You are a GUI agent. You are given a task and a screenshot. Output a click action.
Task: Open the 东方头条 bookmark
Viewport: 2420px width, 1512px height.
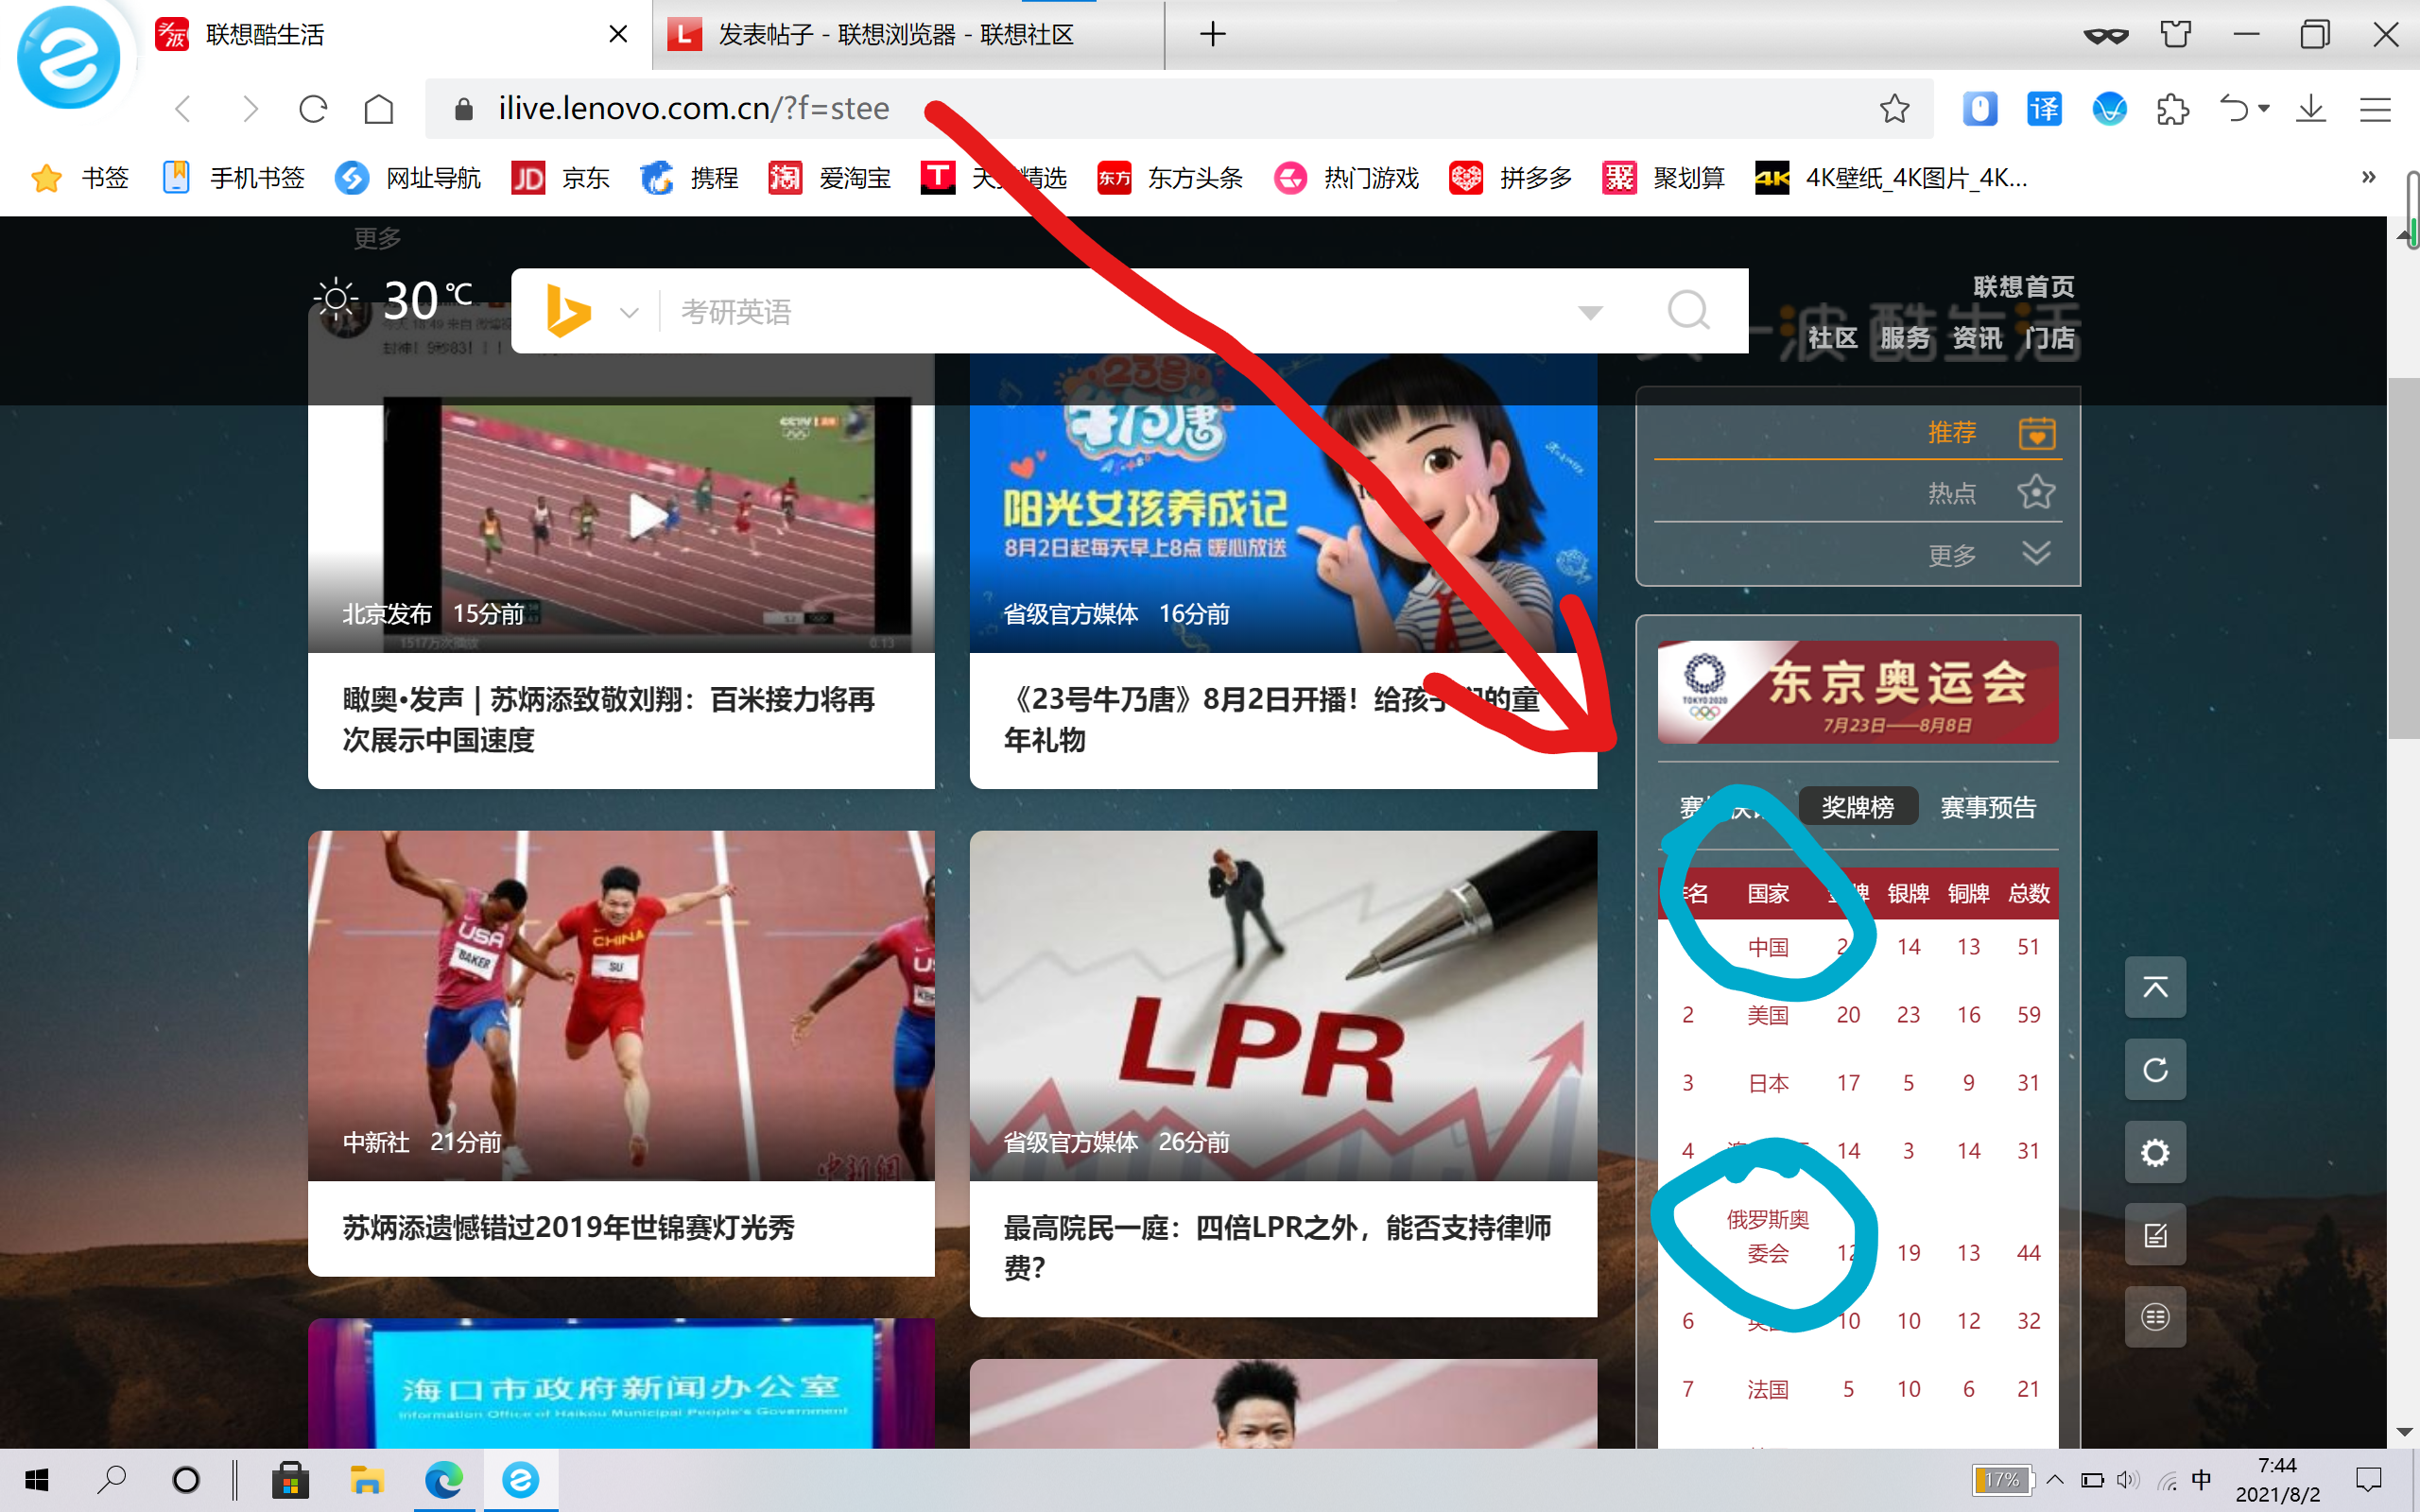click(1169, 178)
